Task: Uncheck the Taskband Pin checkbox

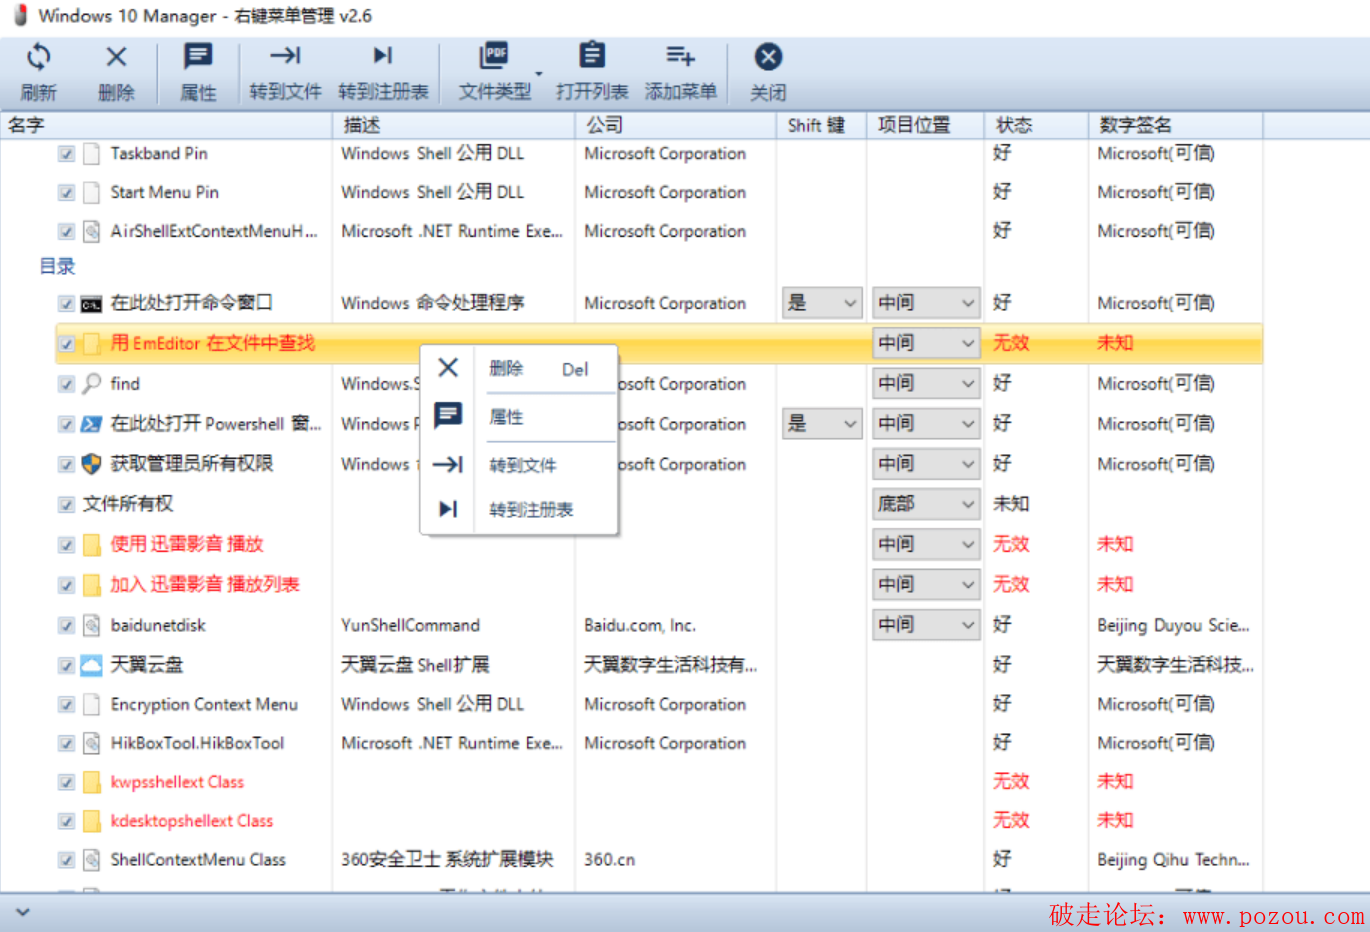Action: coord(66,154)
